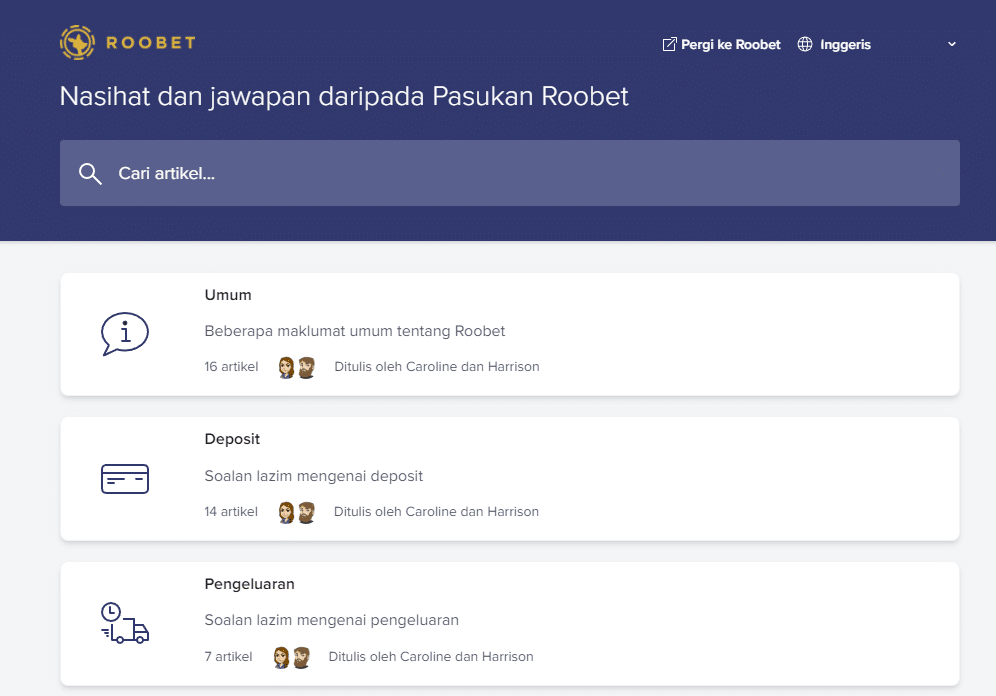Click Harrison's avatar in Pengeluaran card

click(x=301, y=657)
